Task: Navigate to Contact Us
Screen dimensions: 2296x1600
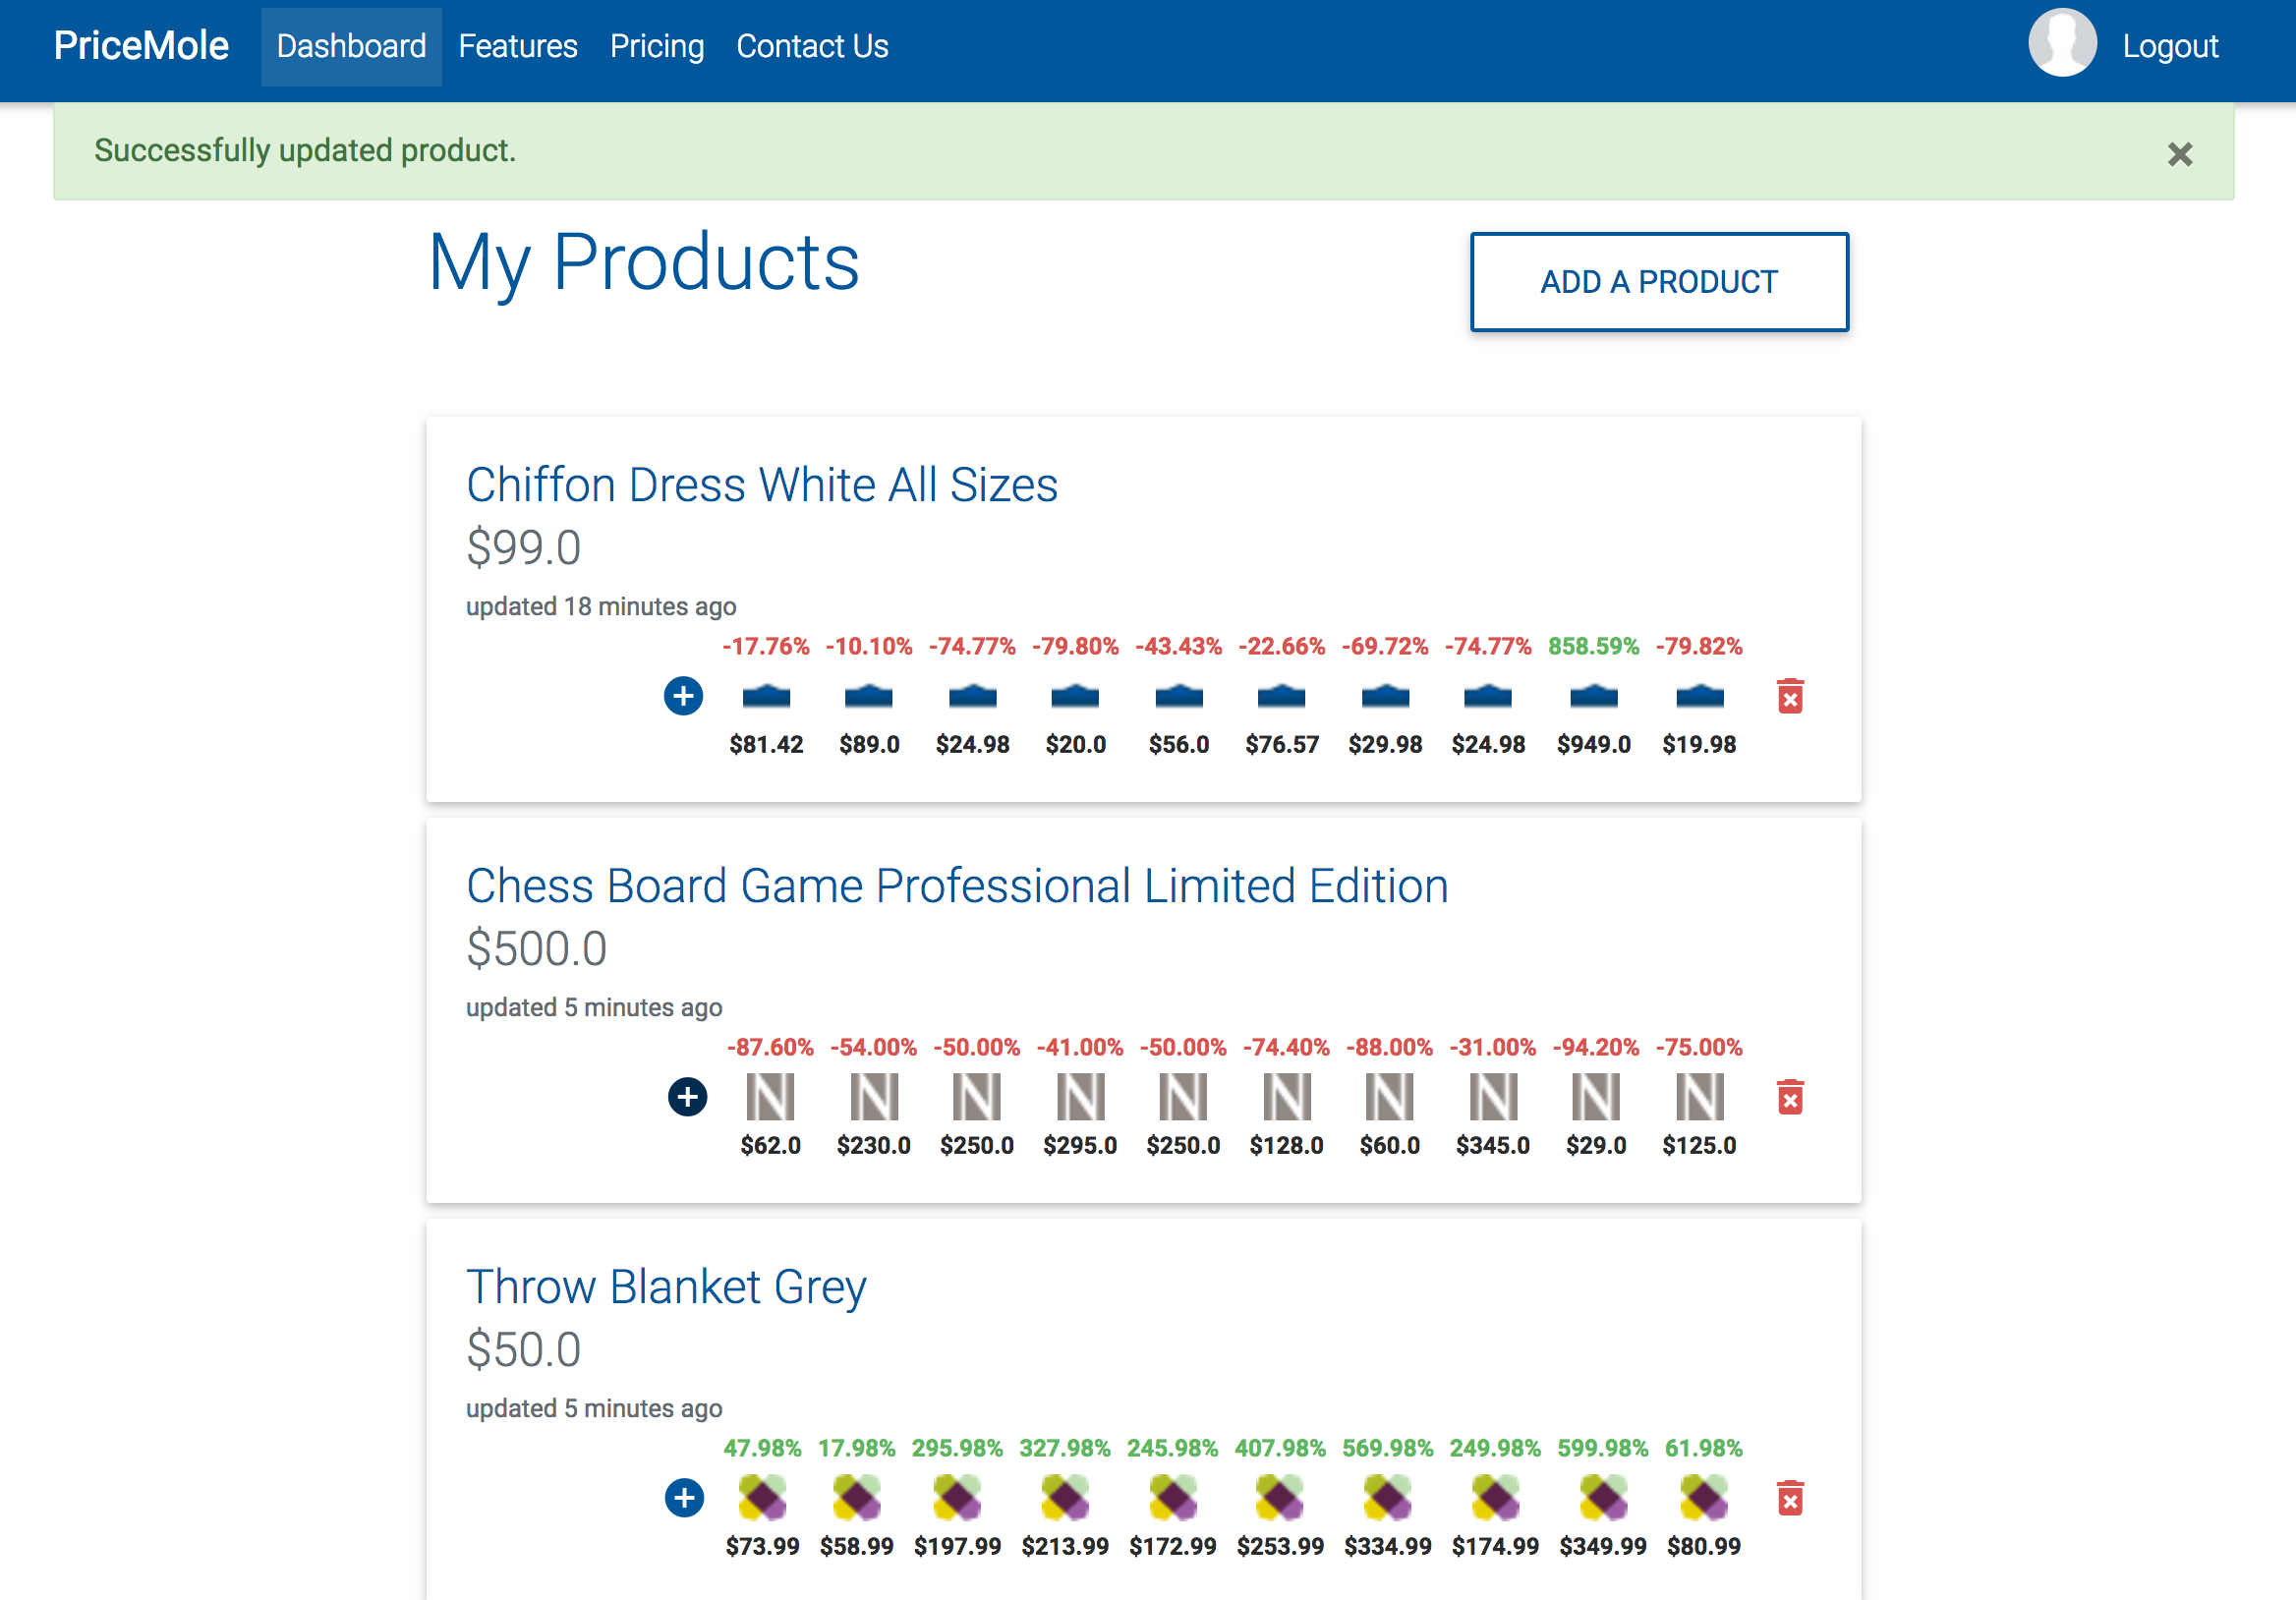Action: click(x=811, y=46)
